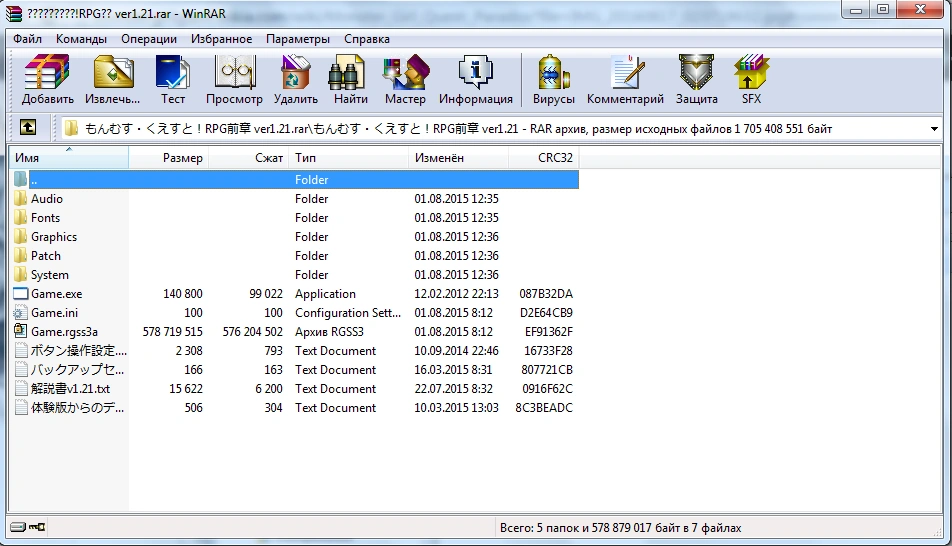
Task: Click the Защита (Protect) shield icon
Action: [696, 79]
